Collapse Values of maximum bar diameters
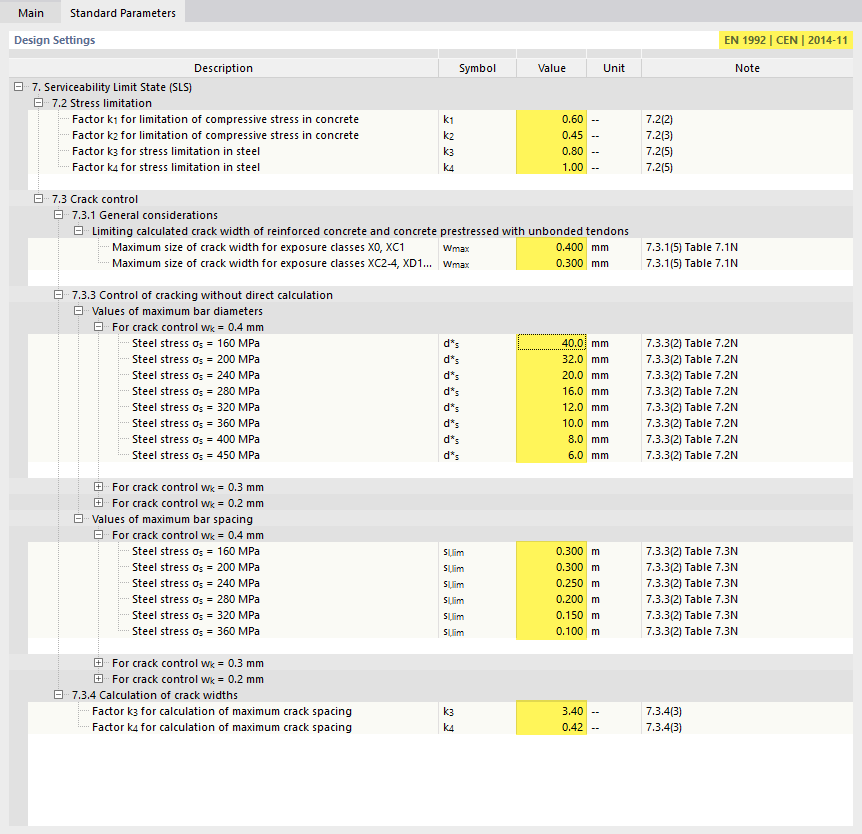This screenshot has height=834, width=862. pos(78,311)
